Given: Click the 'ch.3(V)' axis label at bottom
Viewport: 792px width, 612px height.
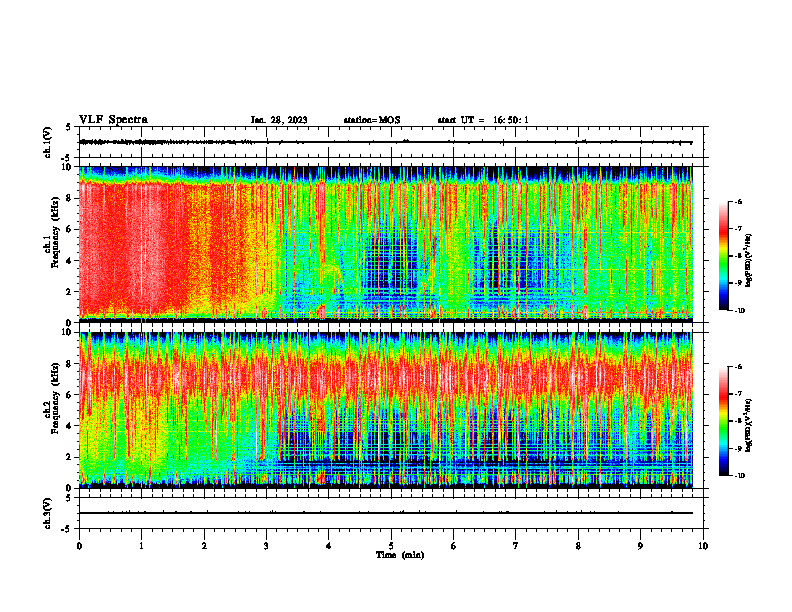Looking at the screenshot, I should point(48,514).
